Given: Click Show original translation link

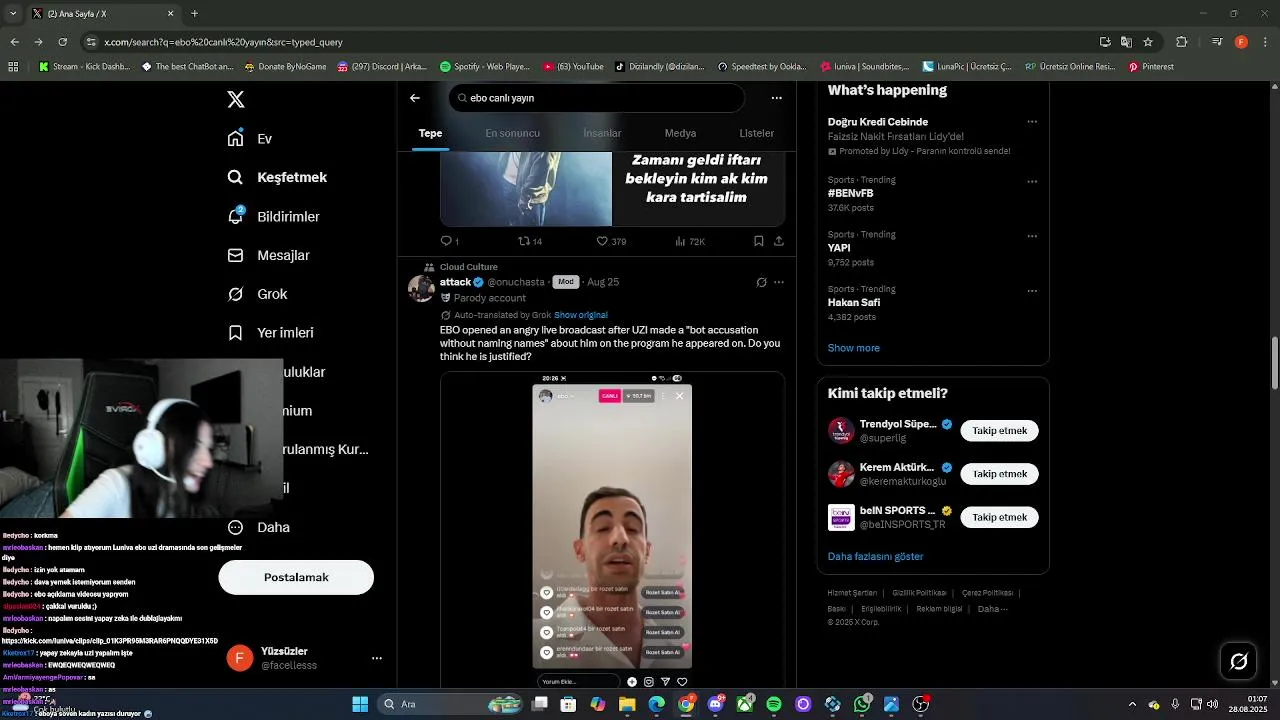Looking at the screenshot, I should pyautogui.click(x=581, y=315).
